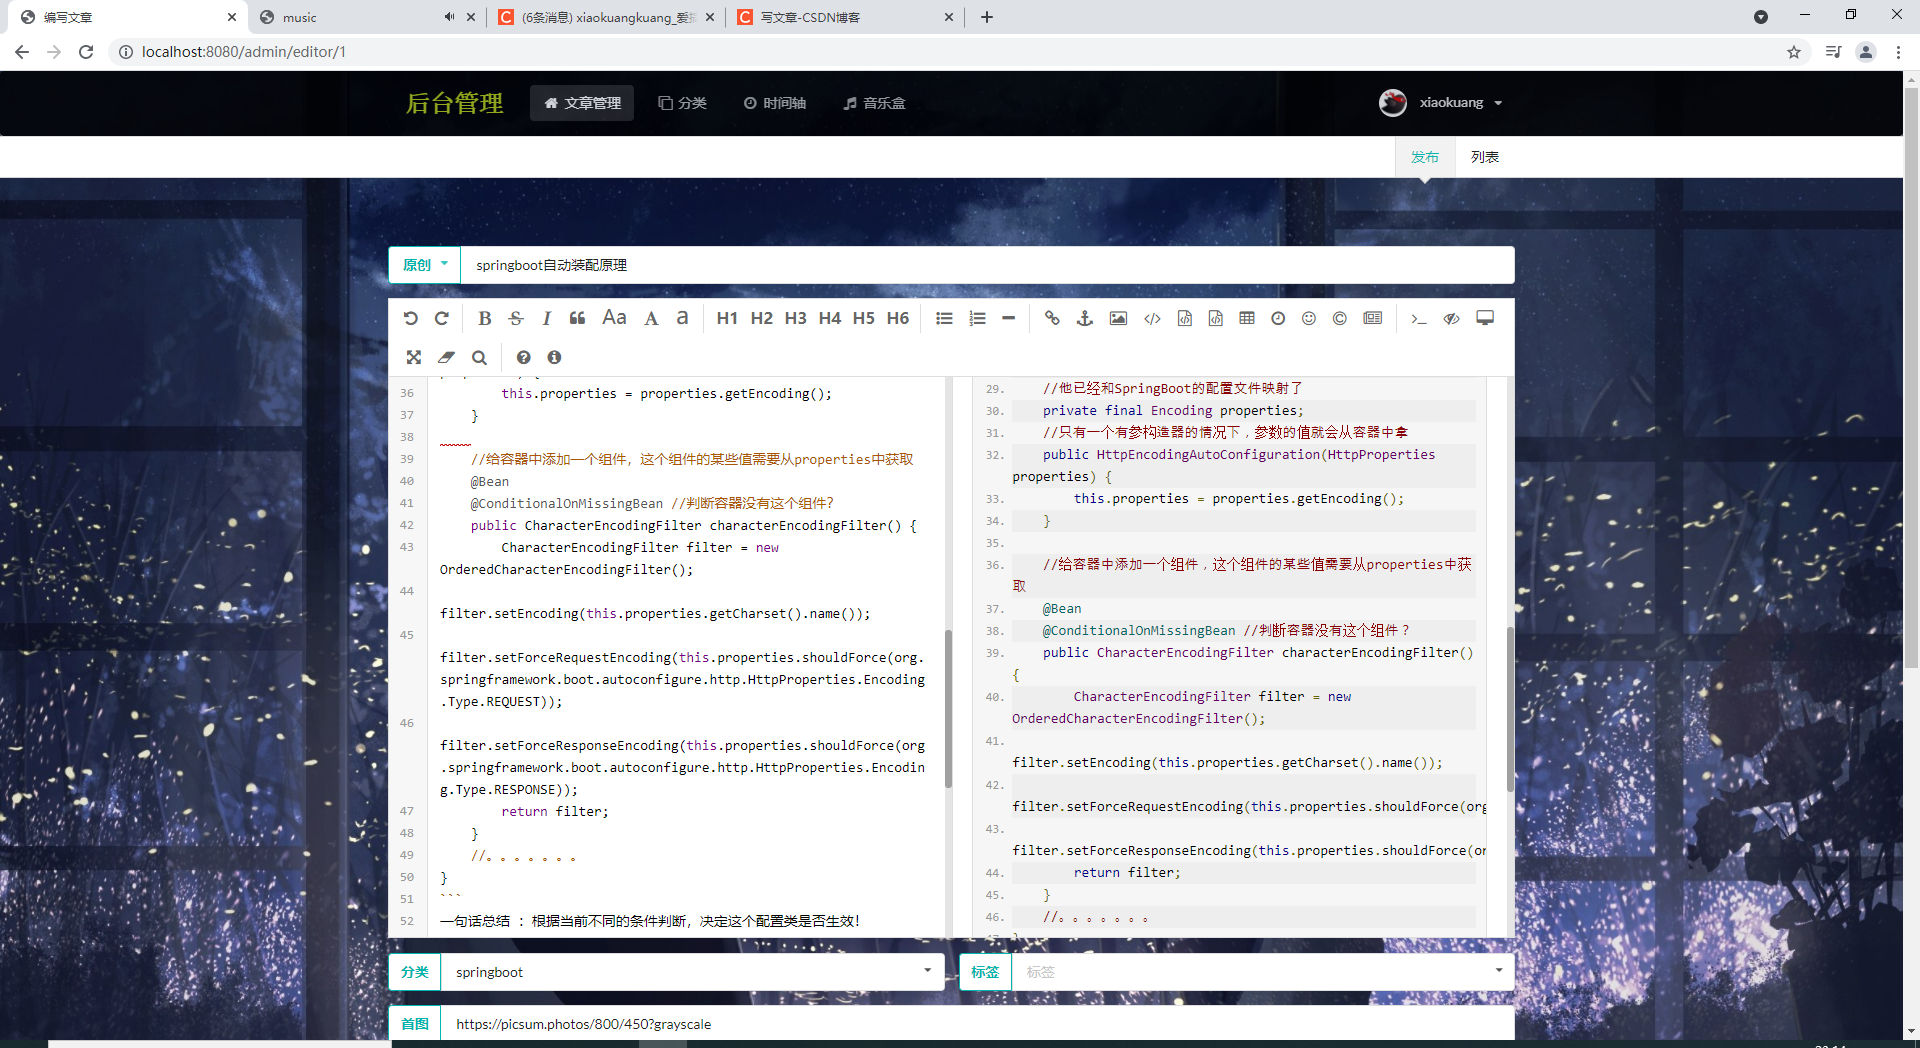
Task: Click 后台管理 site logo
Action: [x=454, y=103]
